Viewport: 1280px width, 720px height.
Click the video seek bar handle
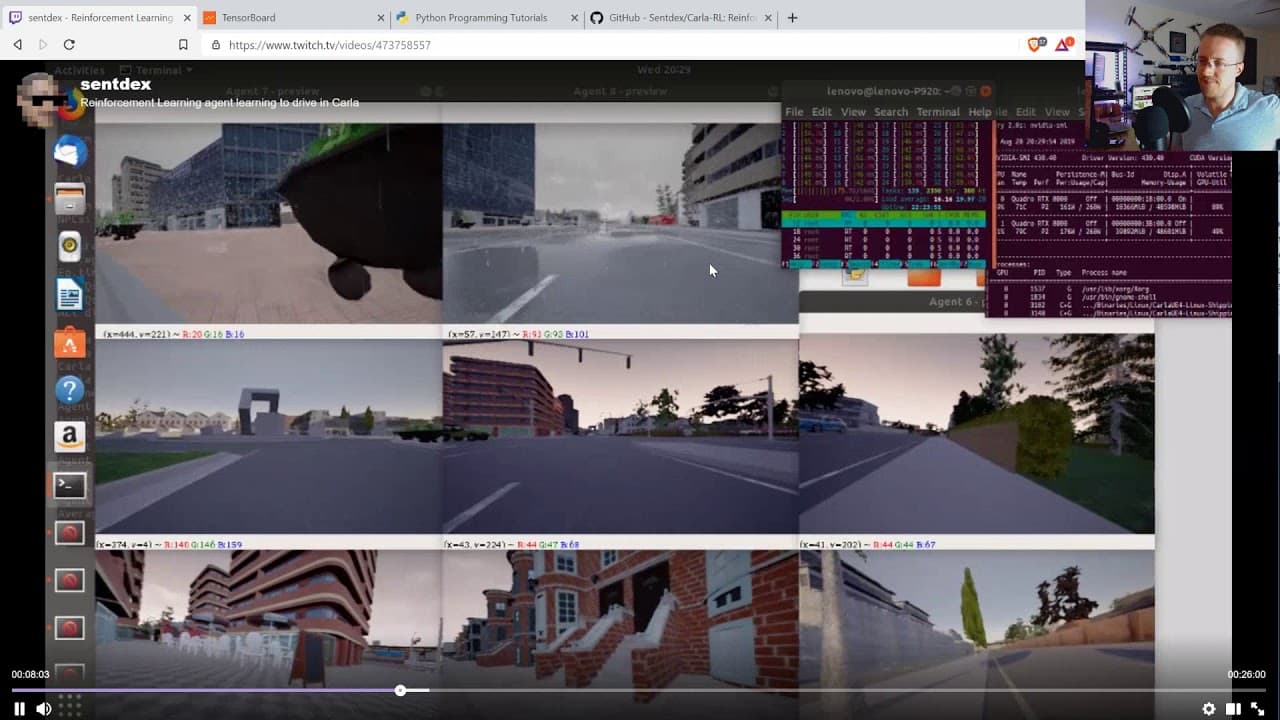click(400, 690)
